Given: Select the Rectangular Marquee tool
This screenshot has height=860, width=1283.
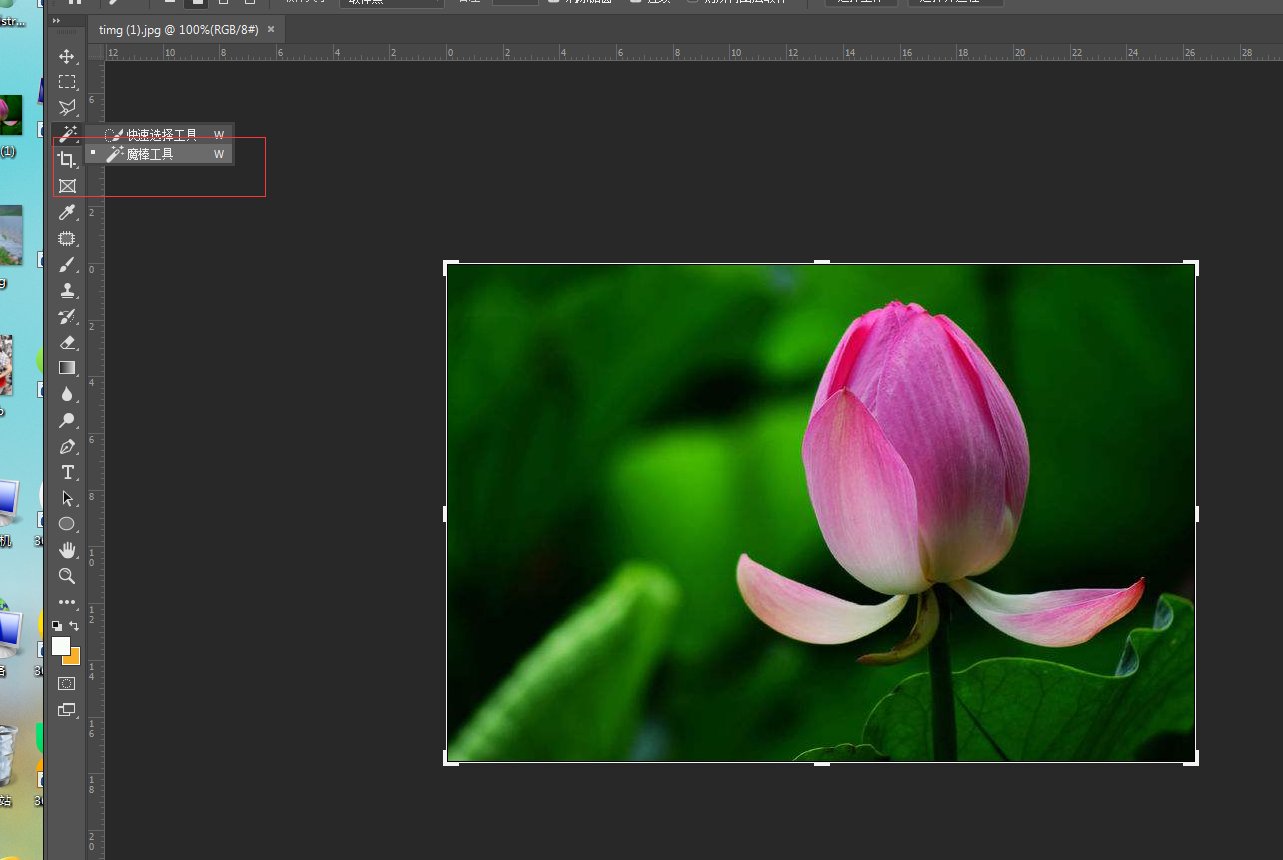Looking at the screenshot, I should click(x=67, y=82).
